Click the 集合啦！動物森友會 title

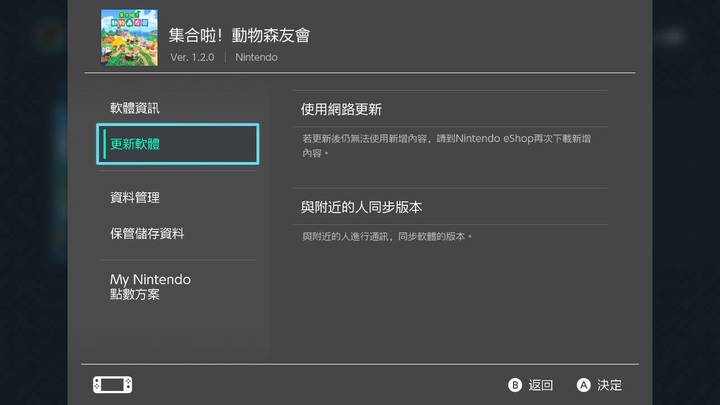tap(239, 35)
